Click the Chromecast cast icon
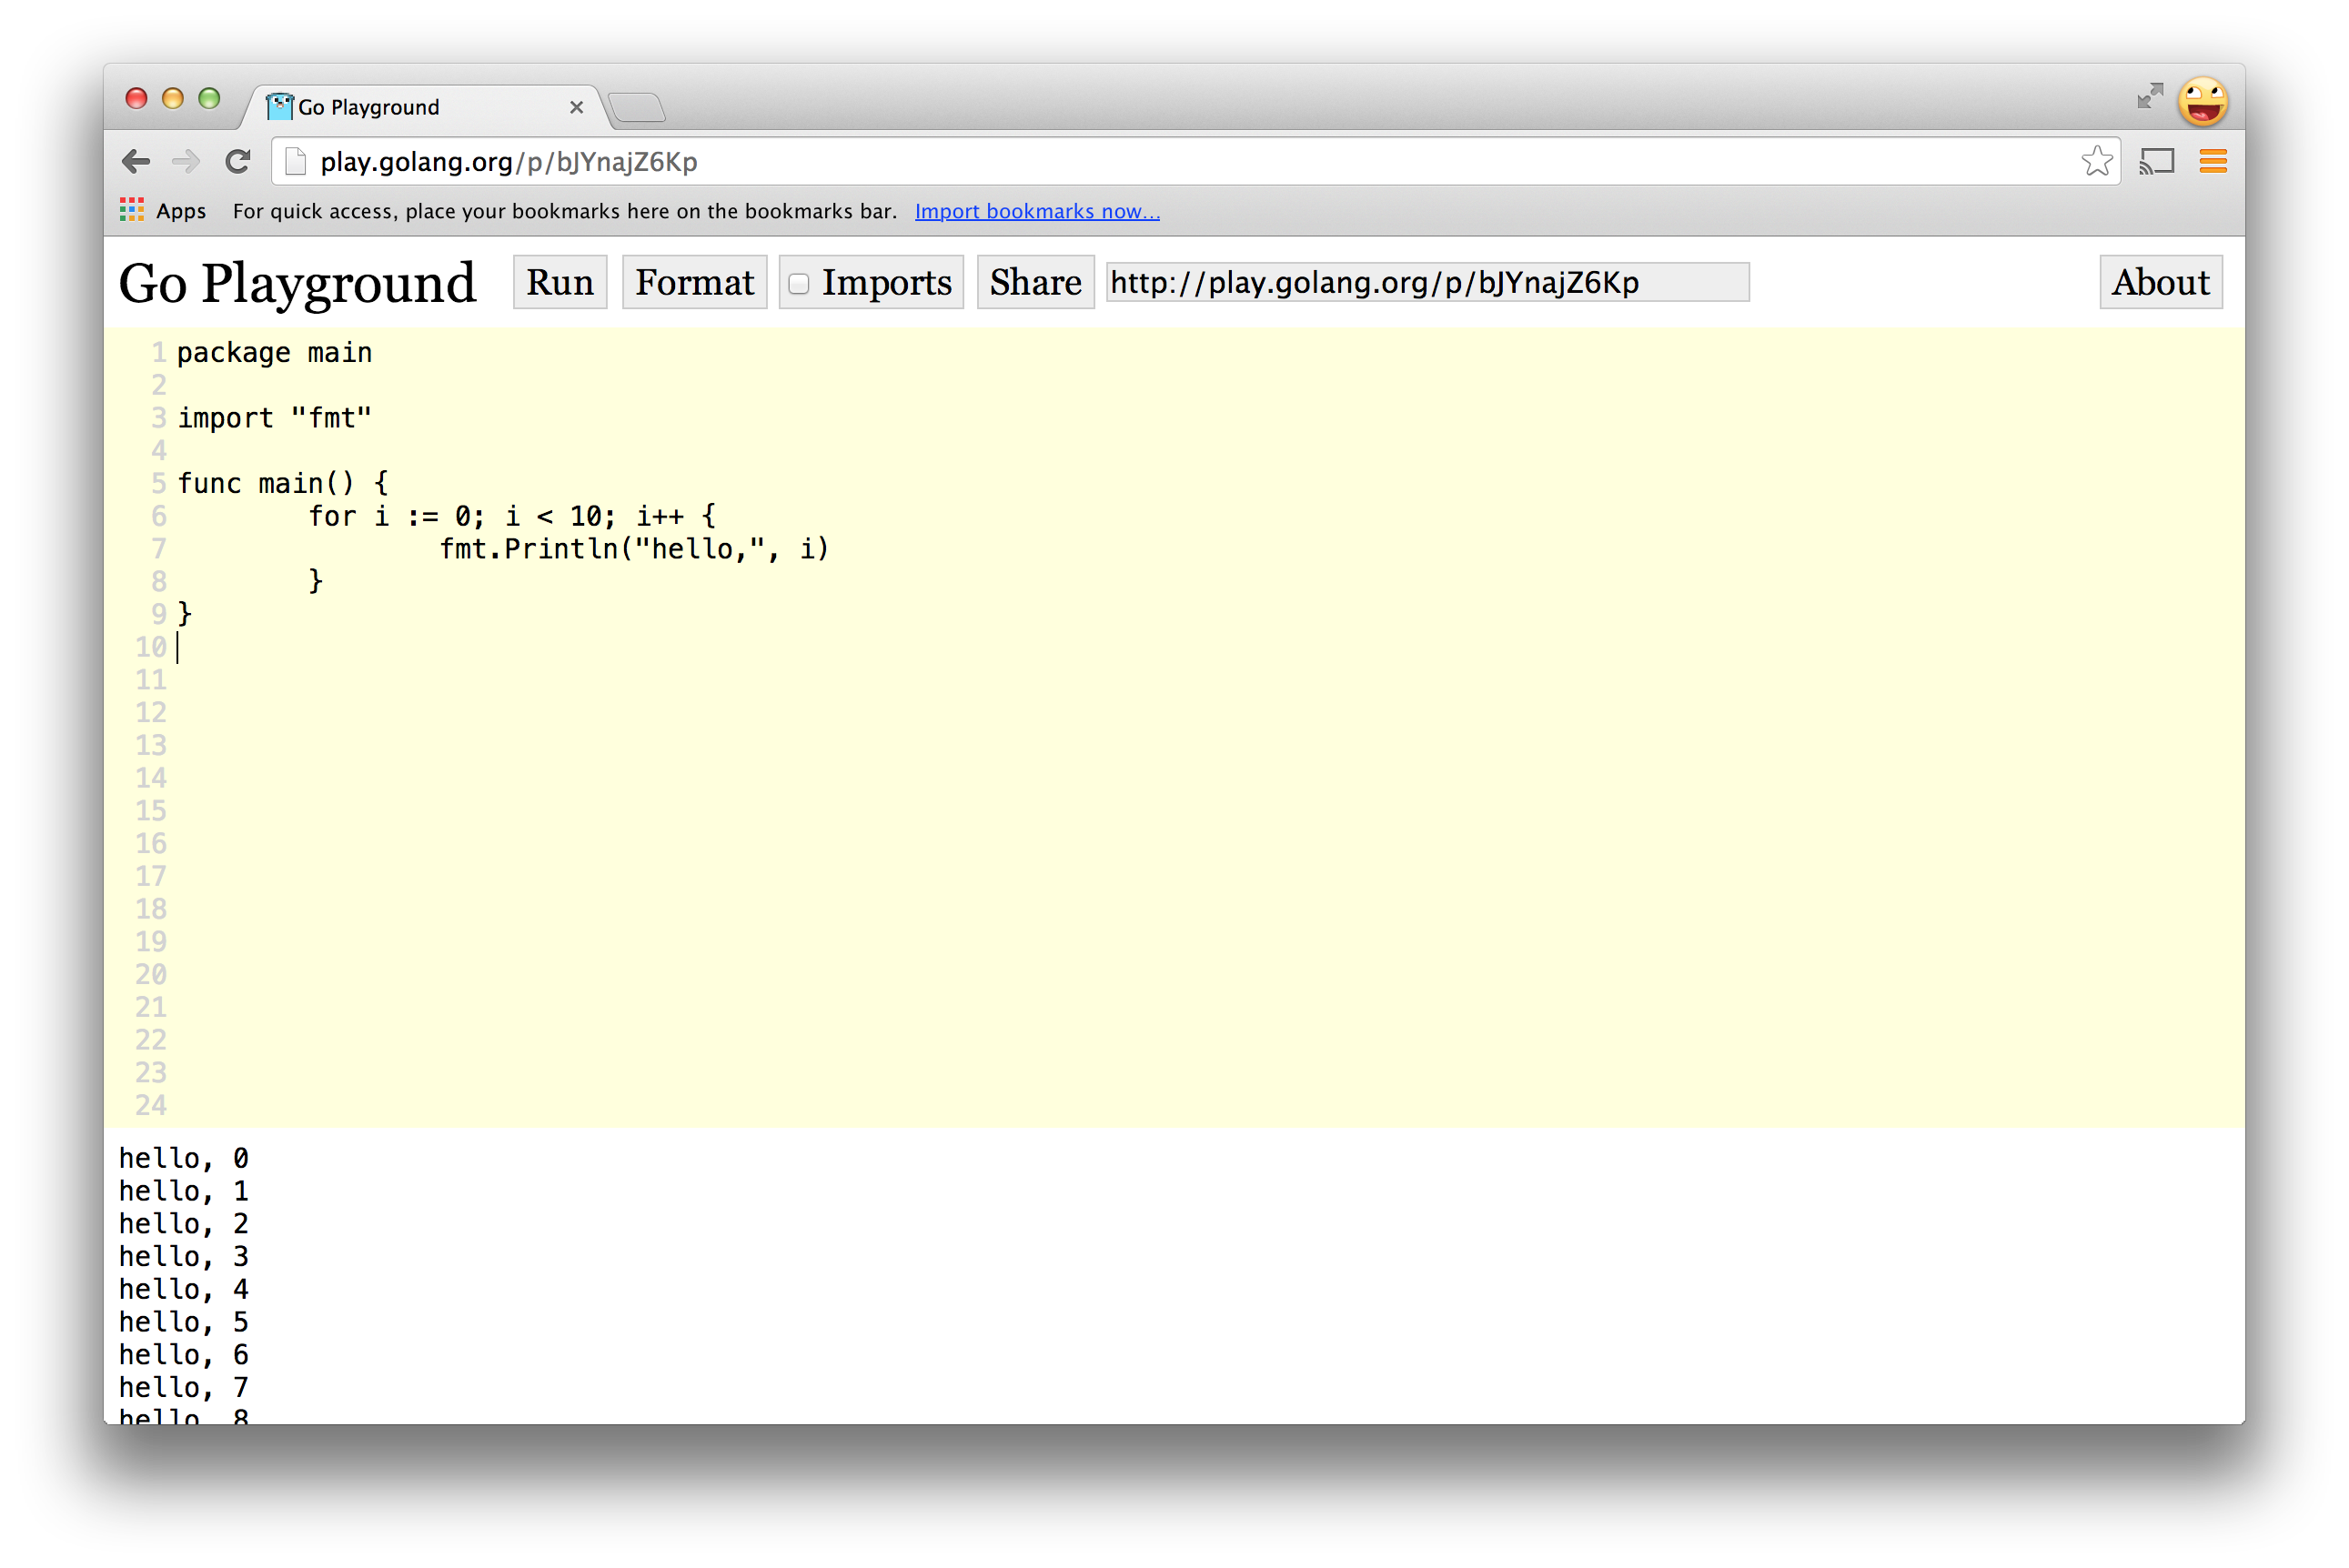Screen dimensions: 2349x1568 tap(2156, 161)
